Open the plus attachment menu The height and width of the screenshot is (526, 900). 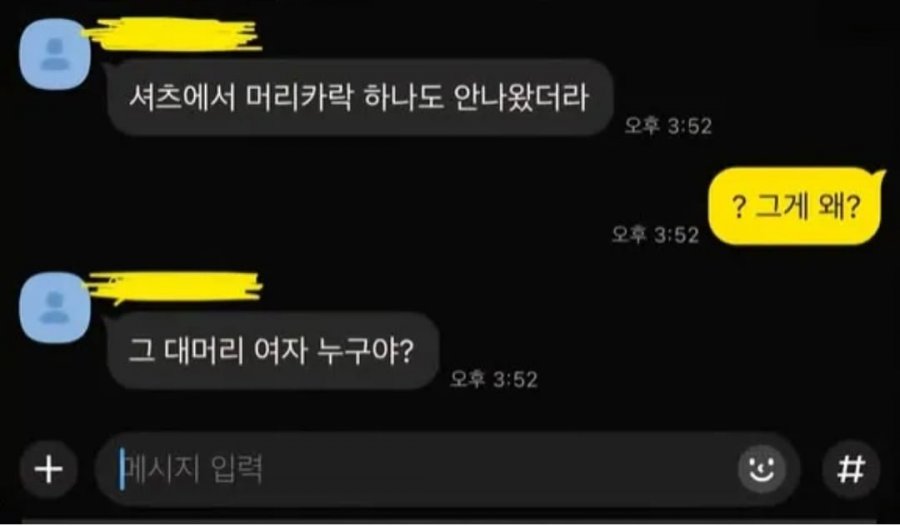[x=49, y=469]
